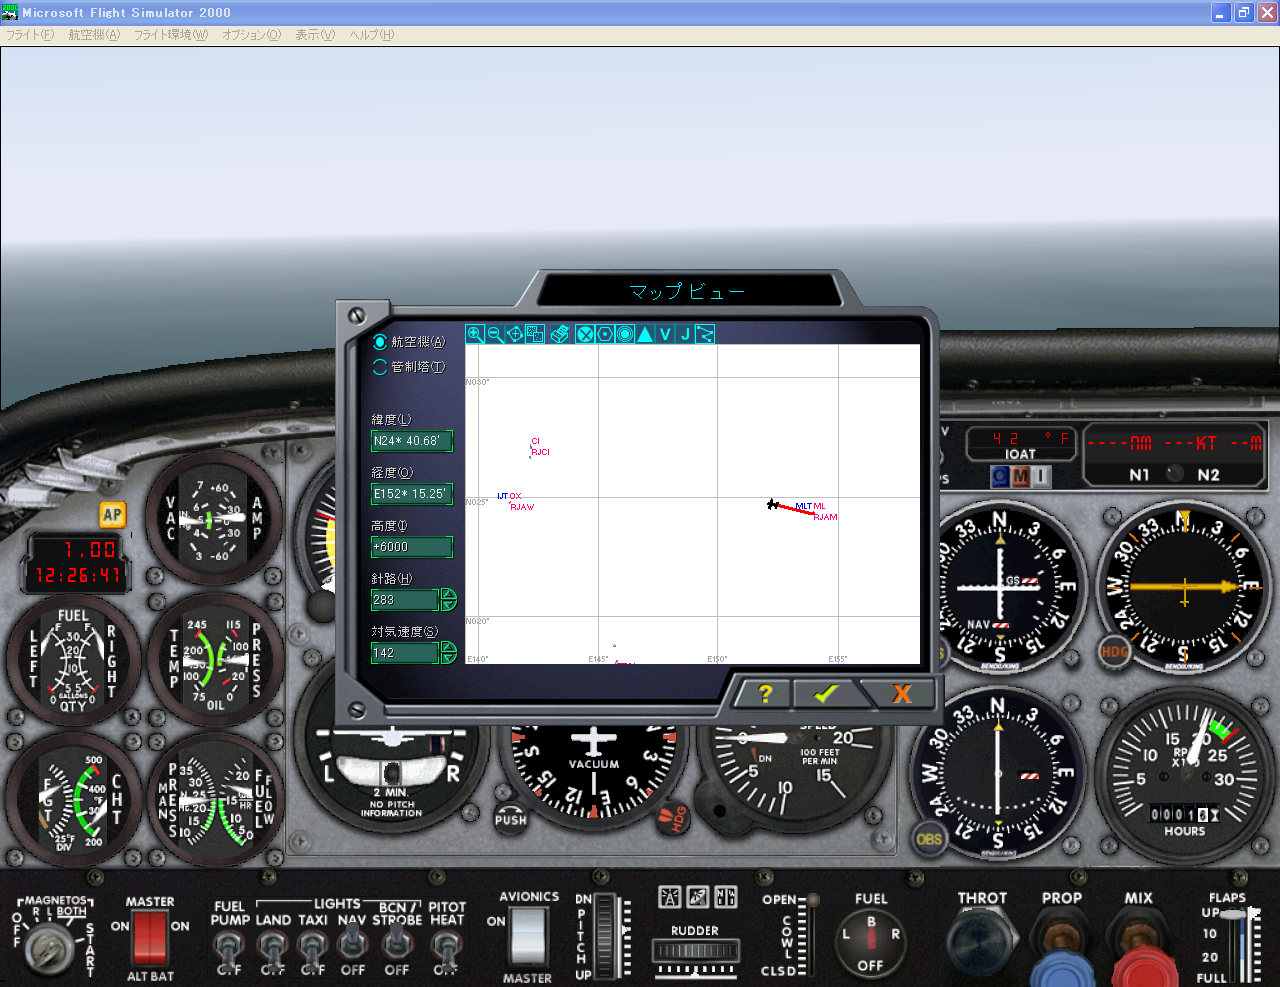This screenshot has height=987, width=1280.
Task: Click the white I marker beacon light
Action: (x=1040, y=477)
